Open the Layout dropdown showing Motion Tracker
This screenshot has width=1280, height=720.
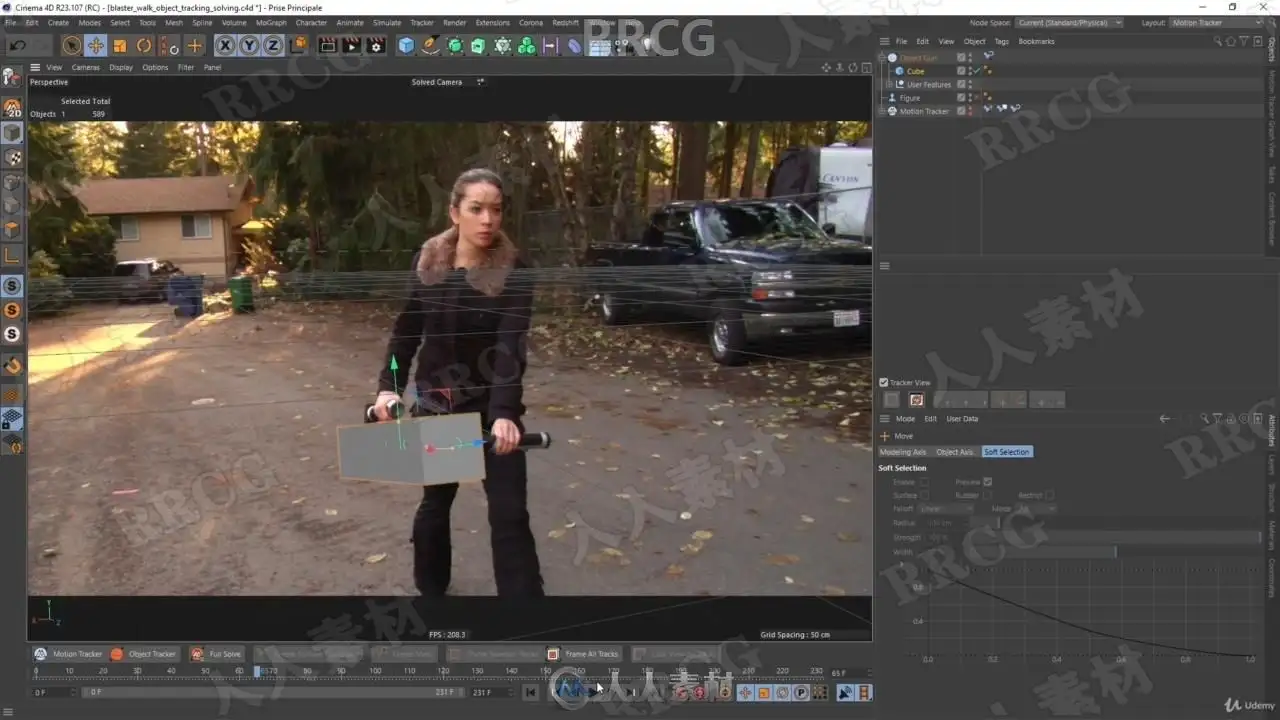pos(1217,22)
